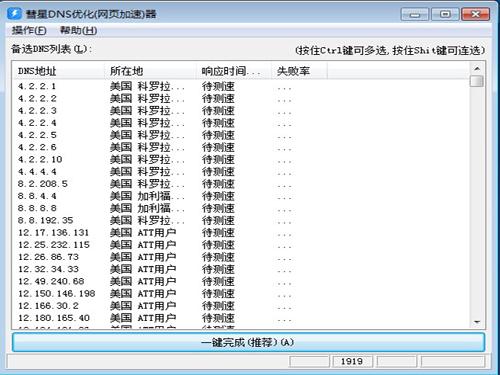
Task: Sort by 响应时间 column header
Action: 234,71
